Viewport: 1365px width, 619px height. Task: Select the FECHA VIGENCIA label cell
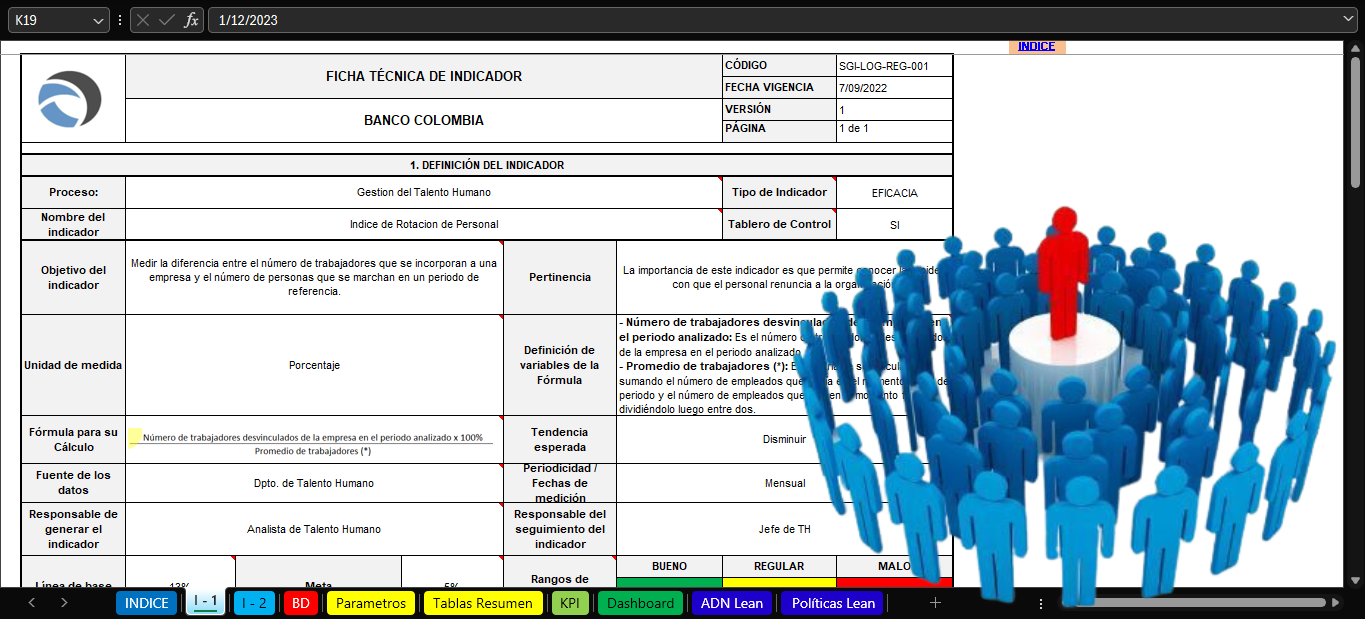point(779,88)
